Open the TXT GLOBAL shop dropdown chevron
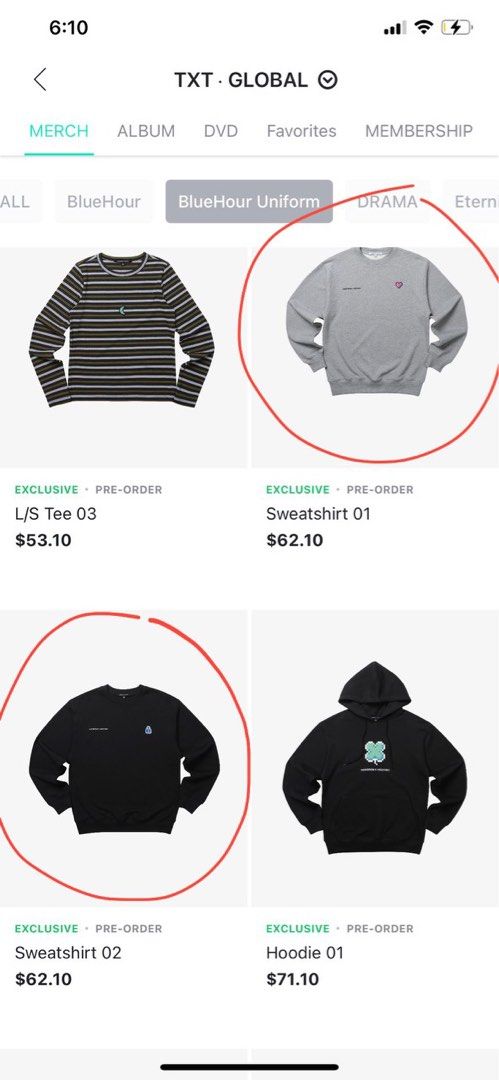Image resolution: width=499 pixels, height=1080 pixels. (x=328, y=80)
